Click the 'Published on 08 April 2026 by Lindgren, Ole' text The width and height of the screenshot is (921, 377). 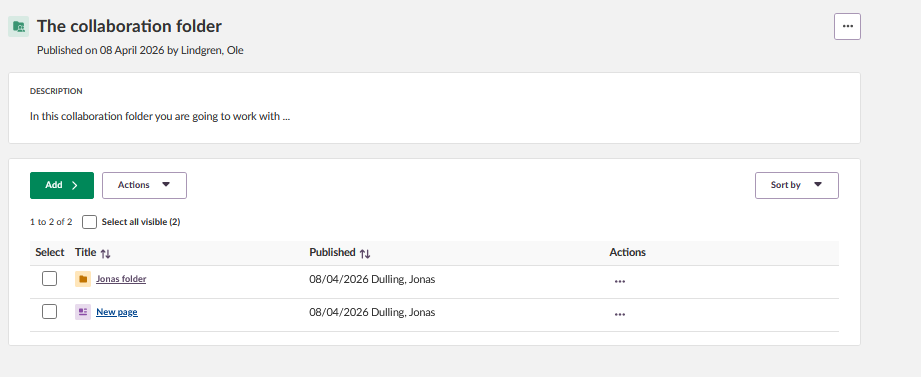[140, 51]
